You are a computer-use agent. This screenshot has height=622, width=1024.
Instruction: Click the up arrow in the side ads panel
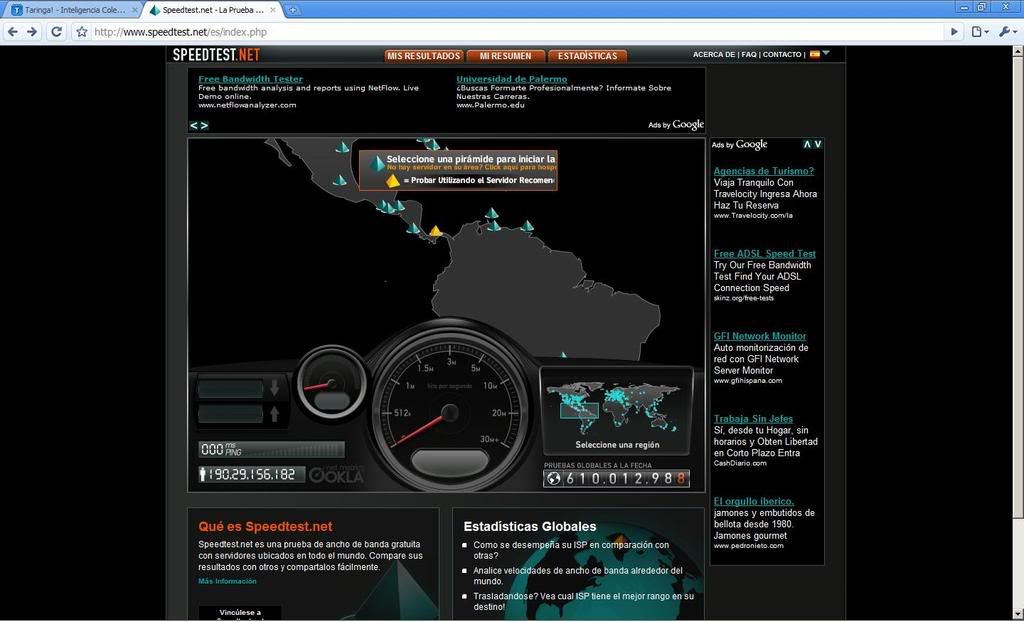click(807, 144)
